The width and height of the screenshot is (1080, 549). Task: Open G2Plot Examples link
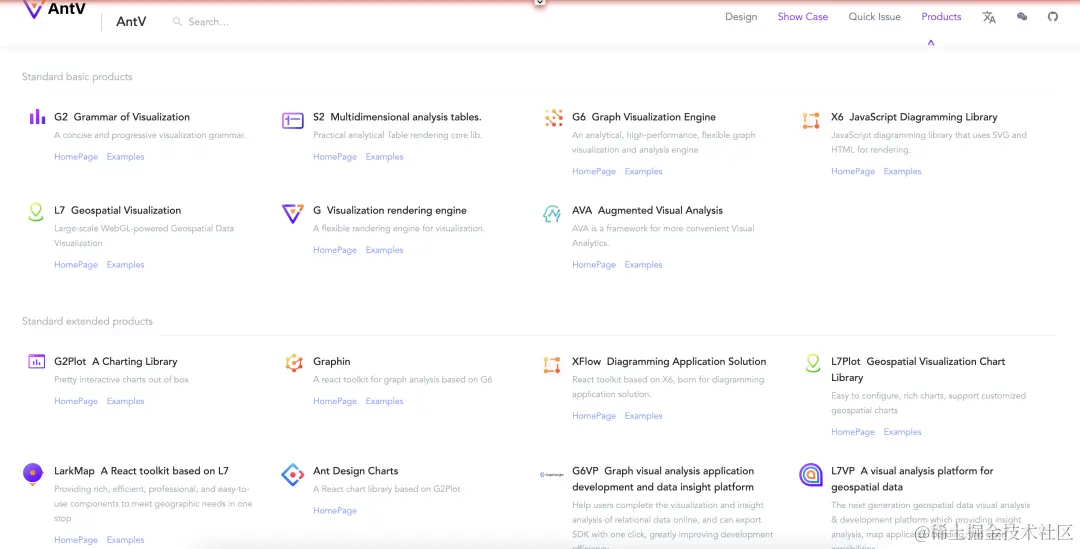click(x=125, y=401)
